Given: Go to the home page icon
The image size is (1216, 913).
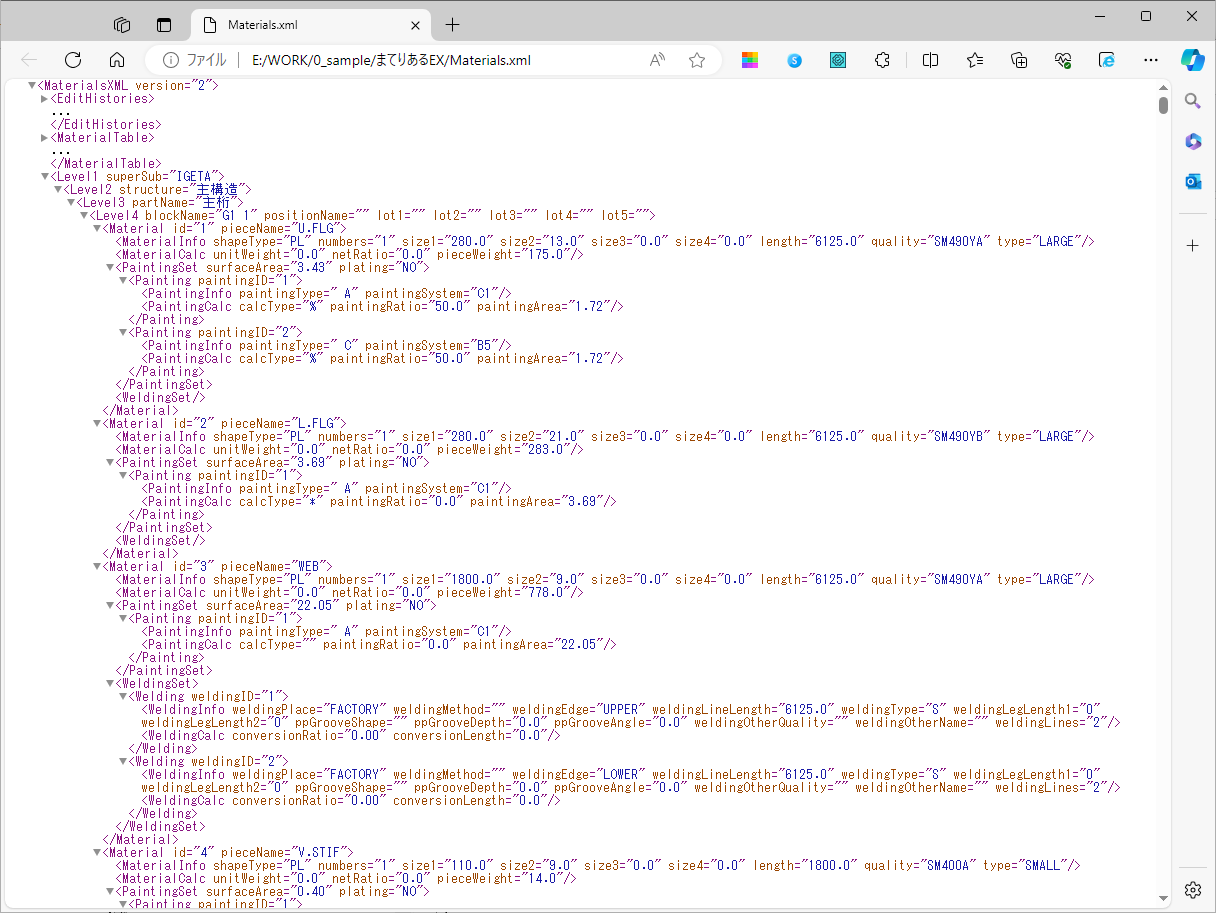Looking at the screenshot, I should pyautogui.click(x=117, y=60).
